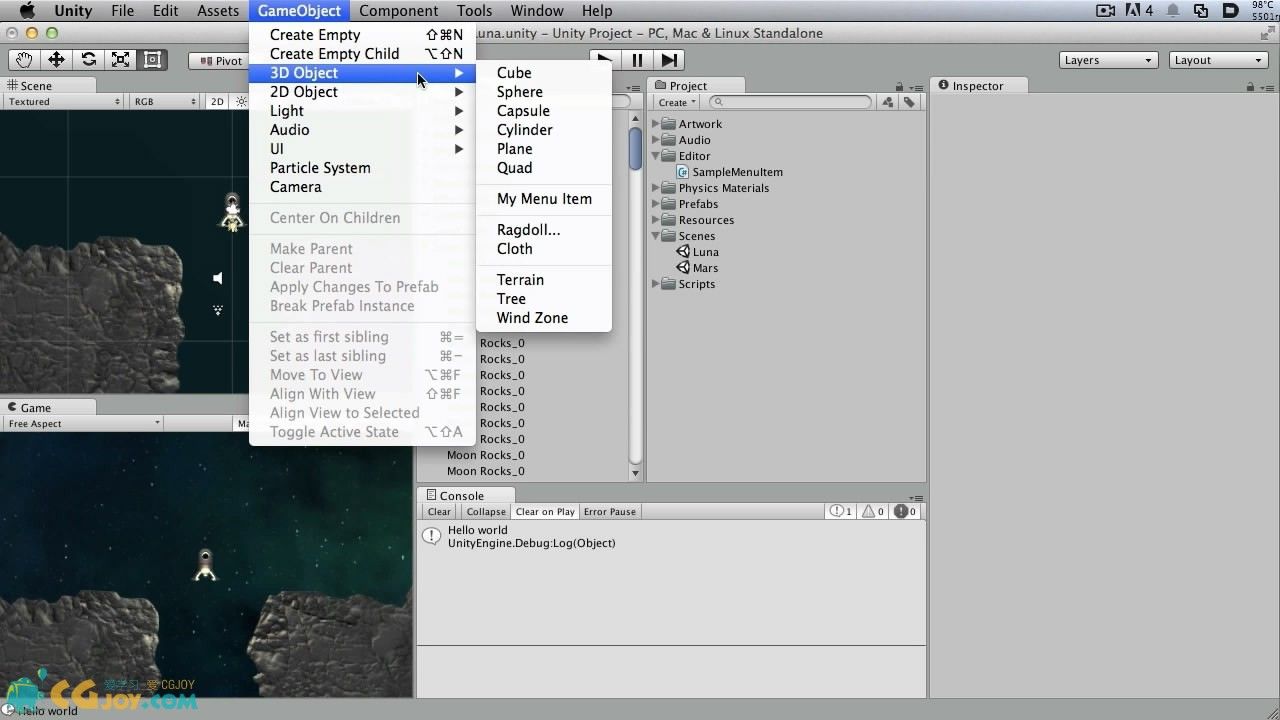Open the Component menu

398,11
